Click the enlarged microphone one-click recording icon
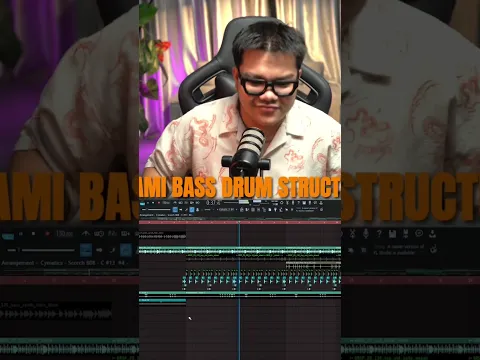The image size is (480, 360). (366, 234)
